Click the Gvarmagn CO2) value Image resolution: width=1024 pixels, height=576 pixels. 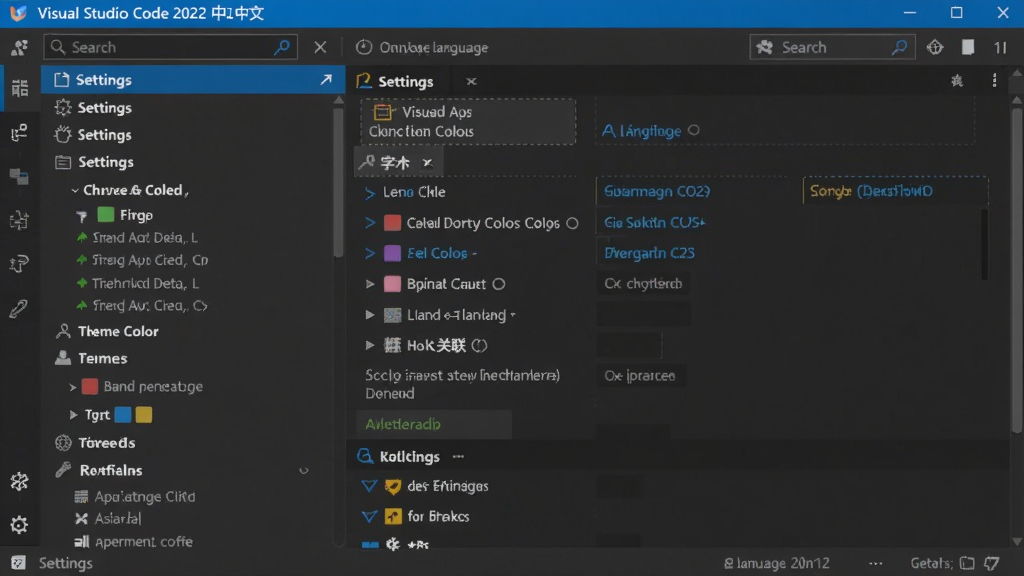(657, 191)
